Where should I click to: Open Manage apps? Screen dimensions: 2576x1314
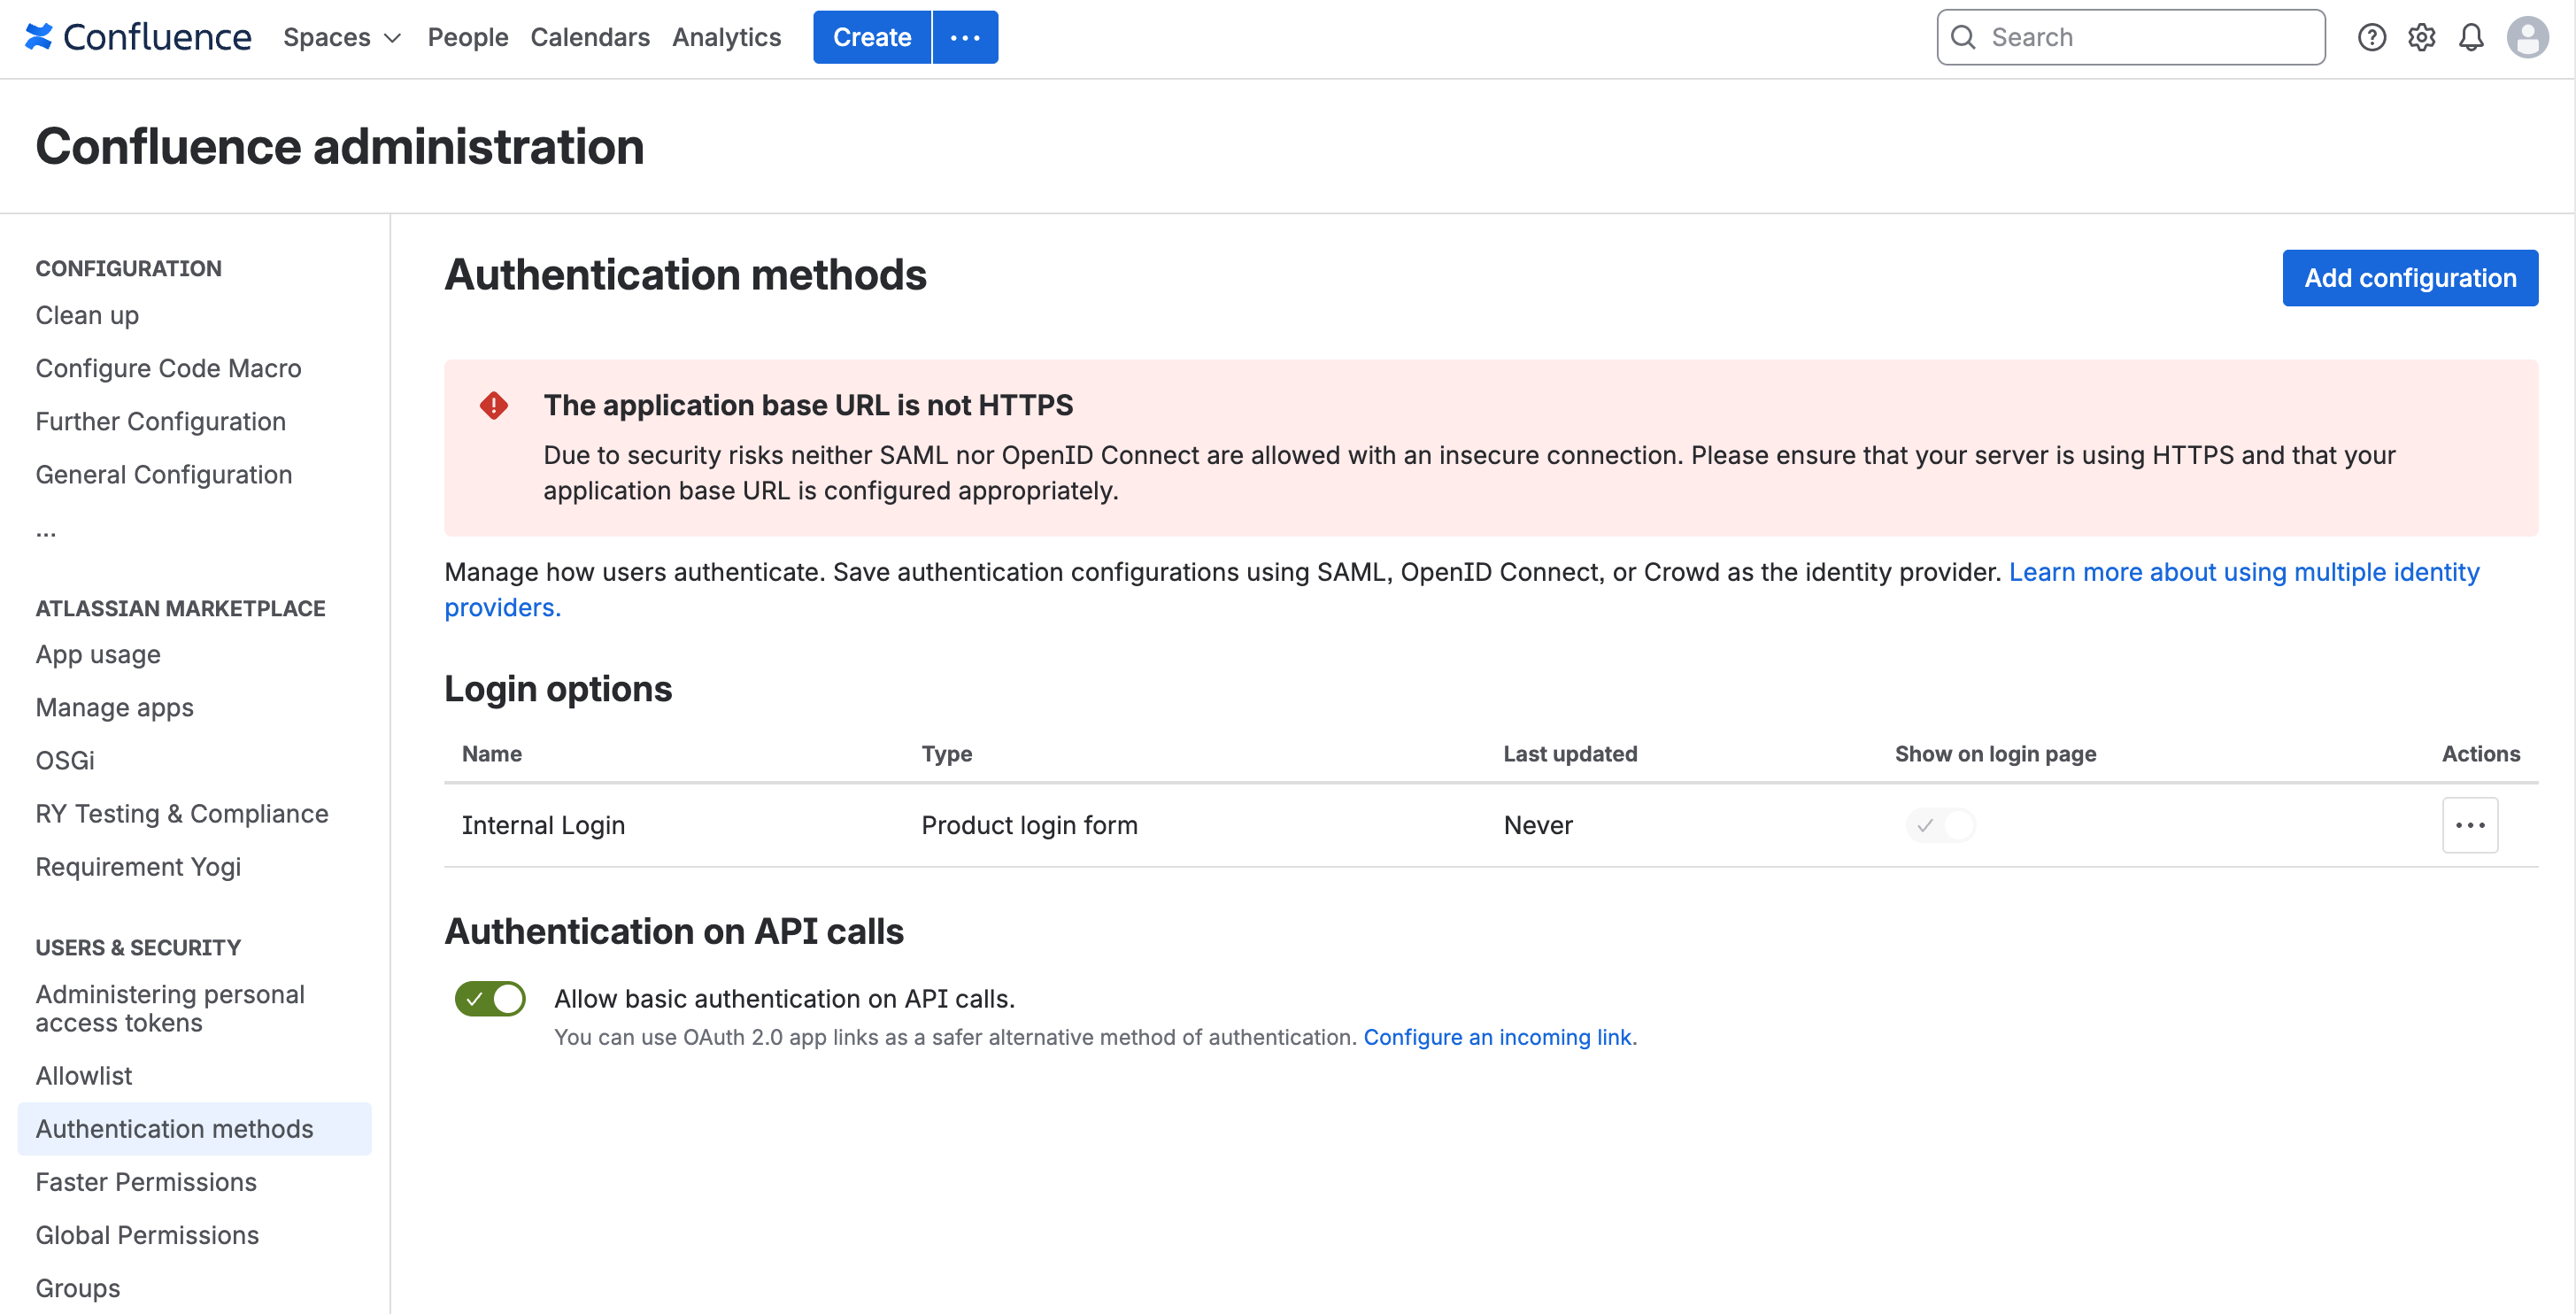[x=115, y=707]
